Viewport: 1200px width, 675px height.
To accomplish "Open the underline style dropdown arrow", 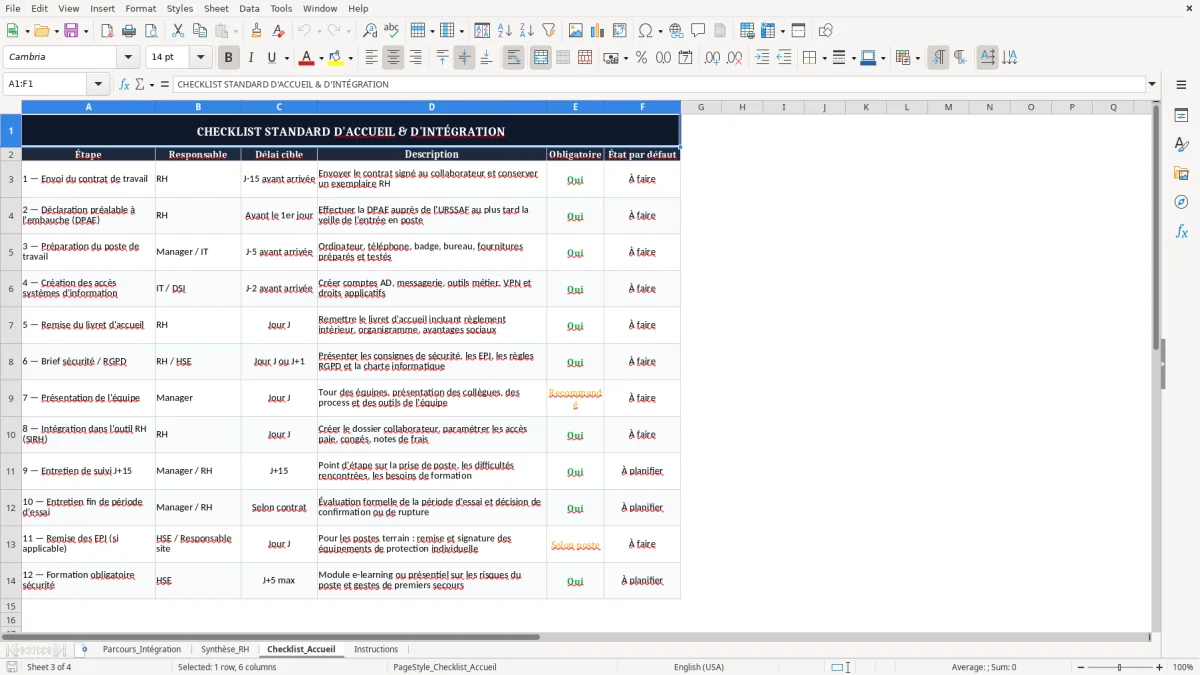I will click(285, 58).
